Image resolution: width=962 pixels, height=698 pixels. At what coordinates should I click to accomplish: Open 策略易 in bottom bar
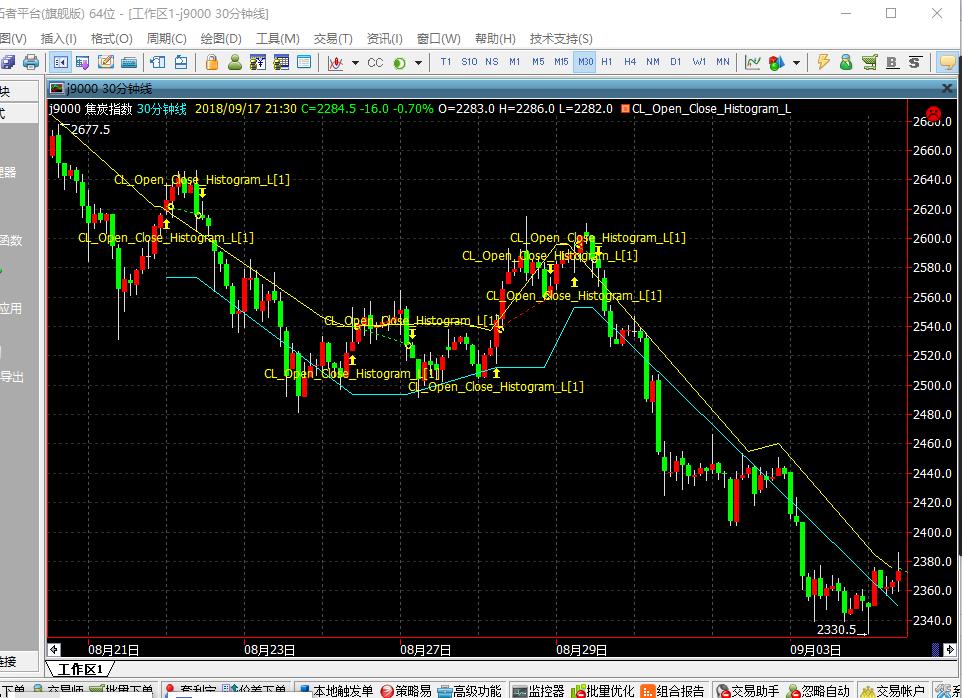pos(406,691)
